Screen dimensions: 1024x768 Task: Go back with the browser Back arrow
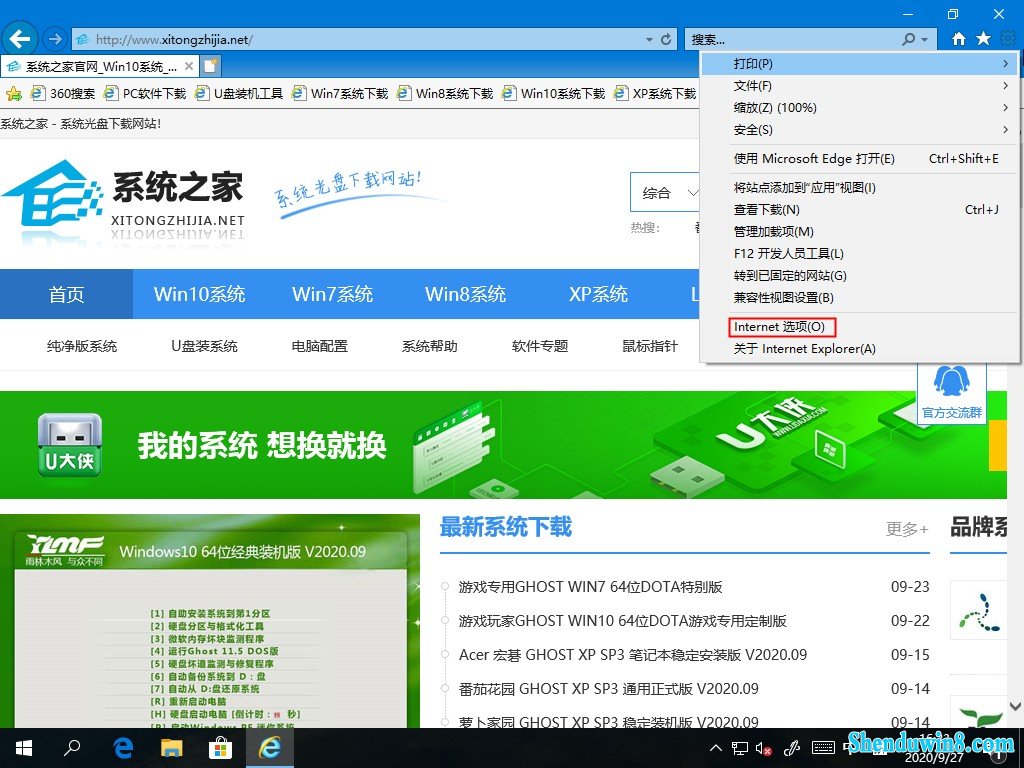[20, 39]
